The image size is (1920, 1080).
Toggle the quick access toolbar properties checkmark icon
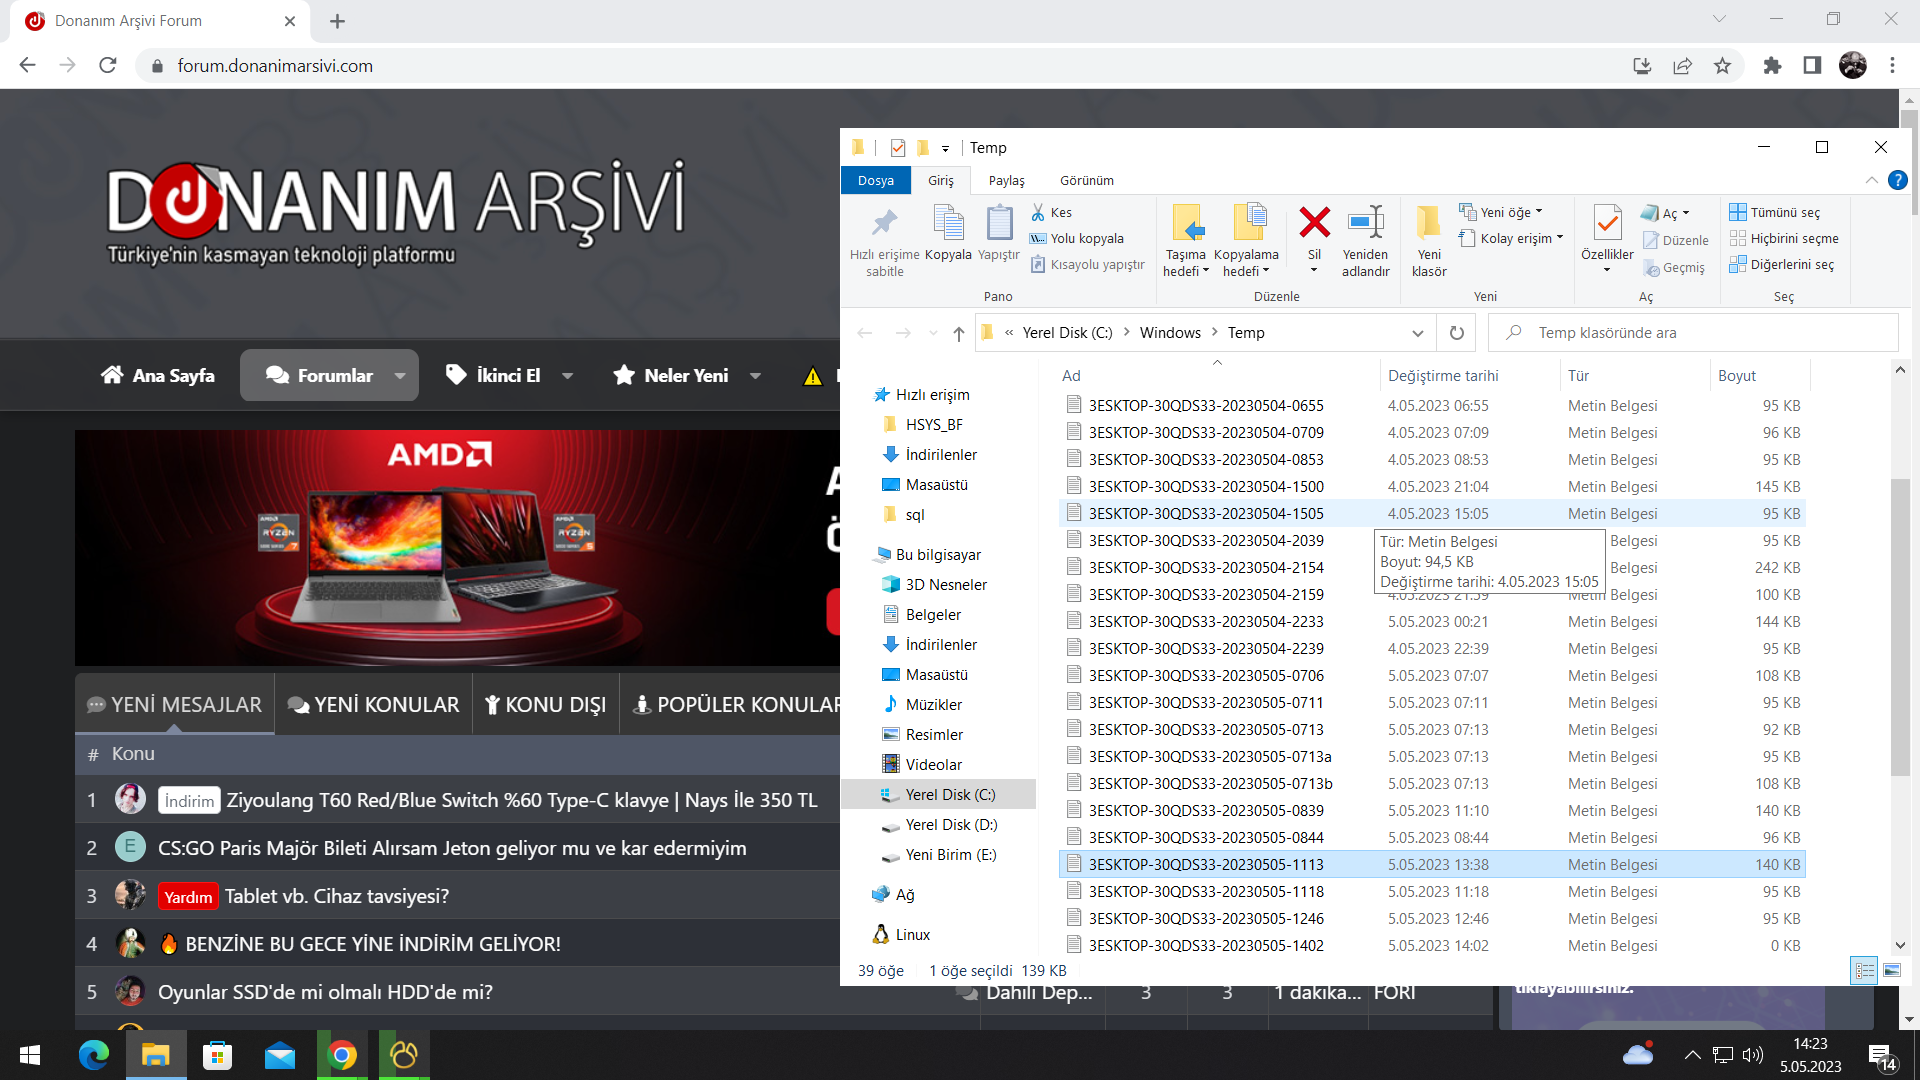point(897,147)
